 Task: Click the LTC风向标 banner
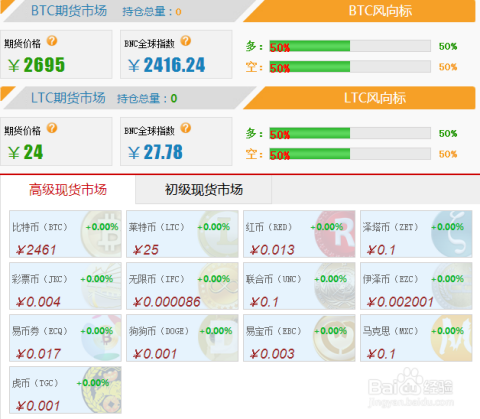pyautogui.click(x=360, y=98)
